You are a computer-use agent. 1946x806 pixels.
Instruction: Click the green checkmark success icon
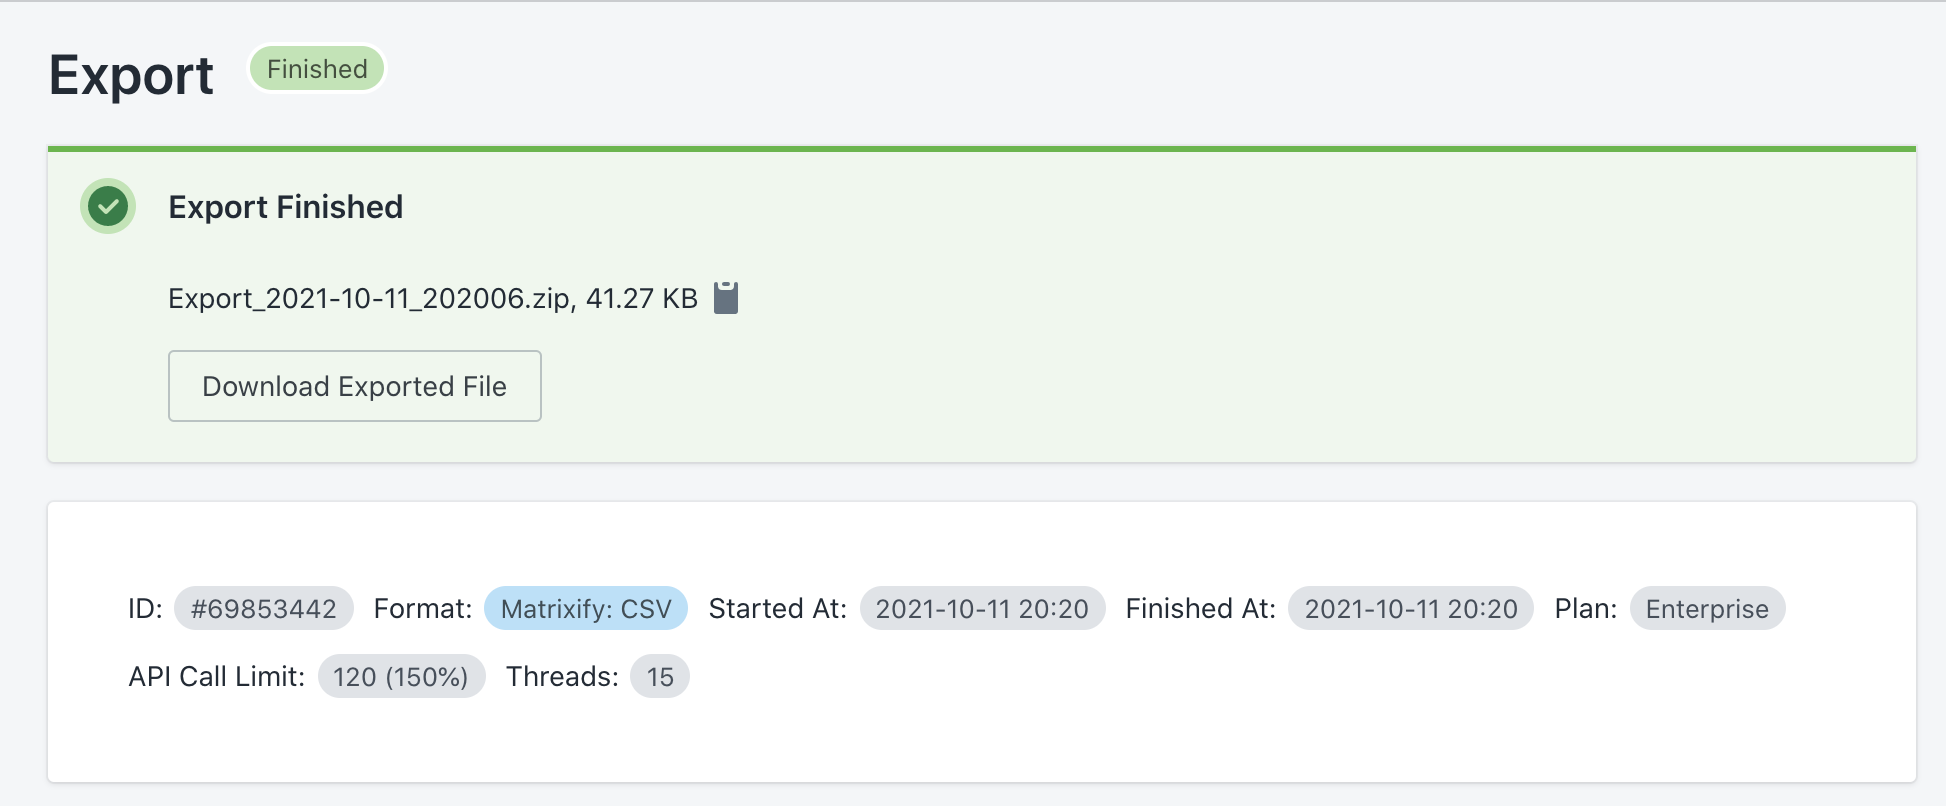pyautogui.click(x=108, y=207)
